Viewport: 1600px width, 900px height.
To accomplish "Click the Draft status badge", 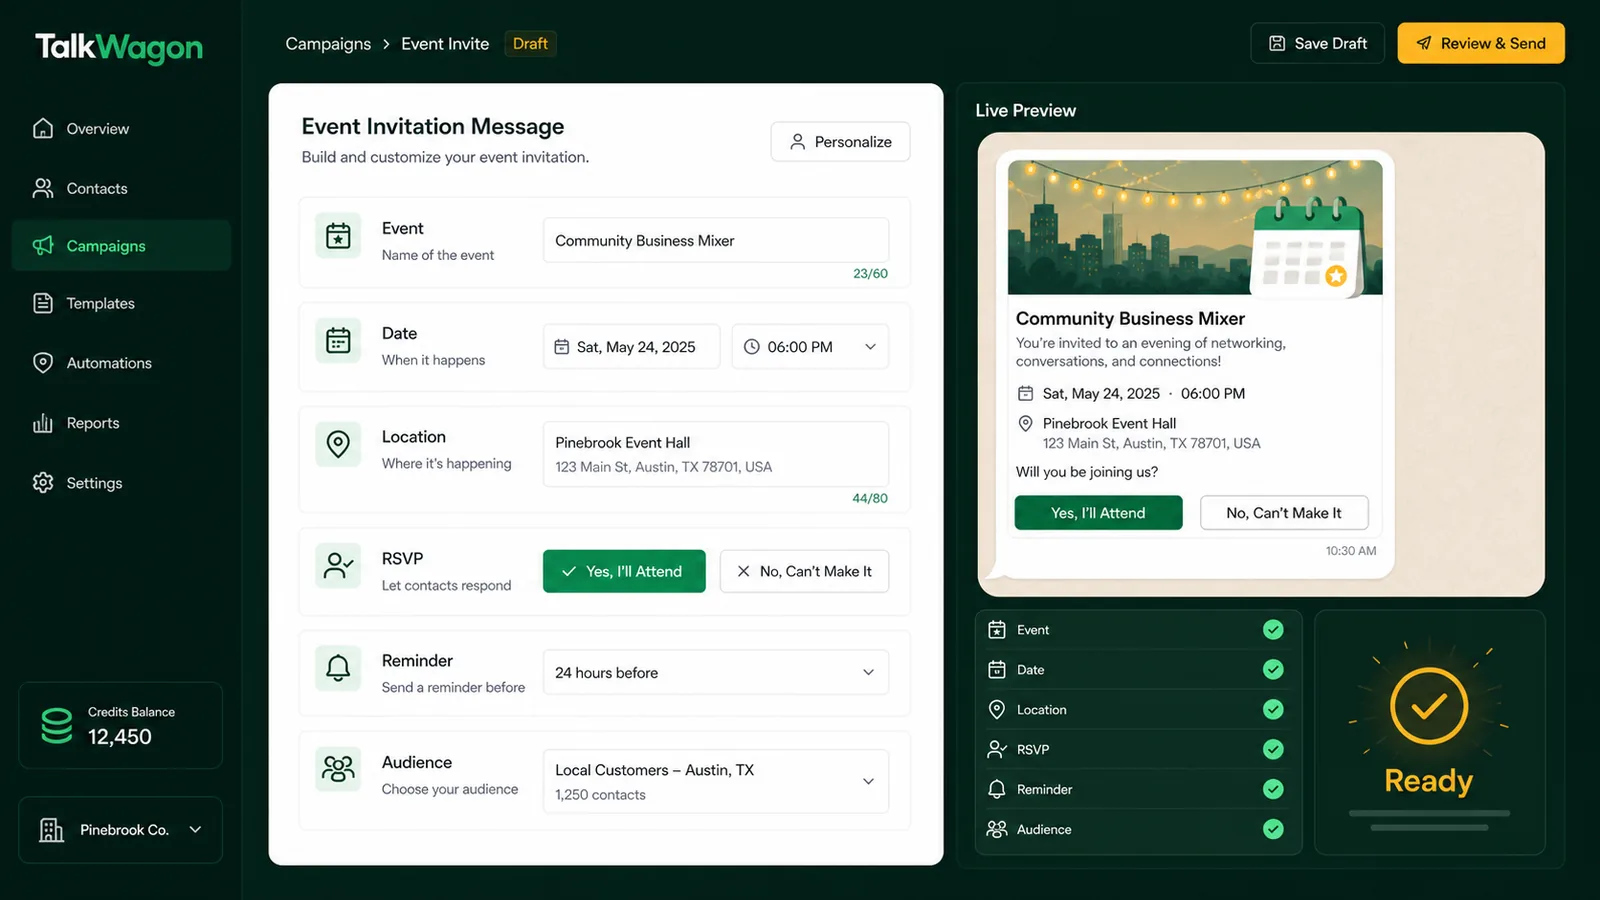I will coord(530,44).
